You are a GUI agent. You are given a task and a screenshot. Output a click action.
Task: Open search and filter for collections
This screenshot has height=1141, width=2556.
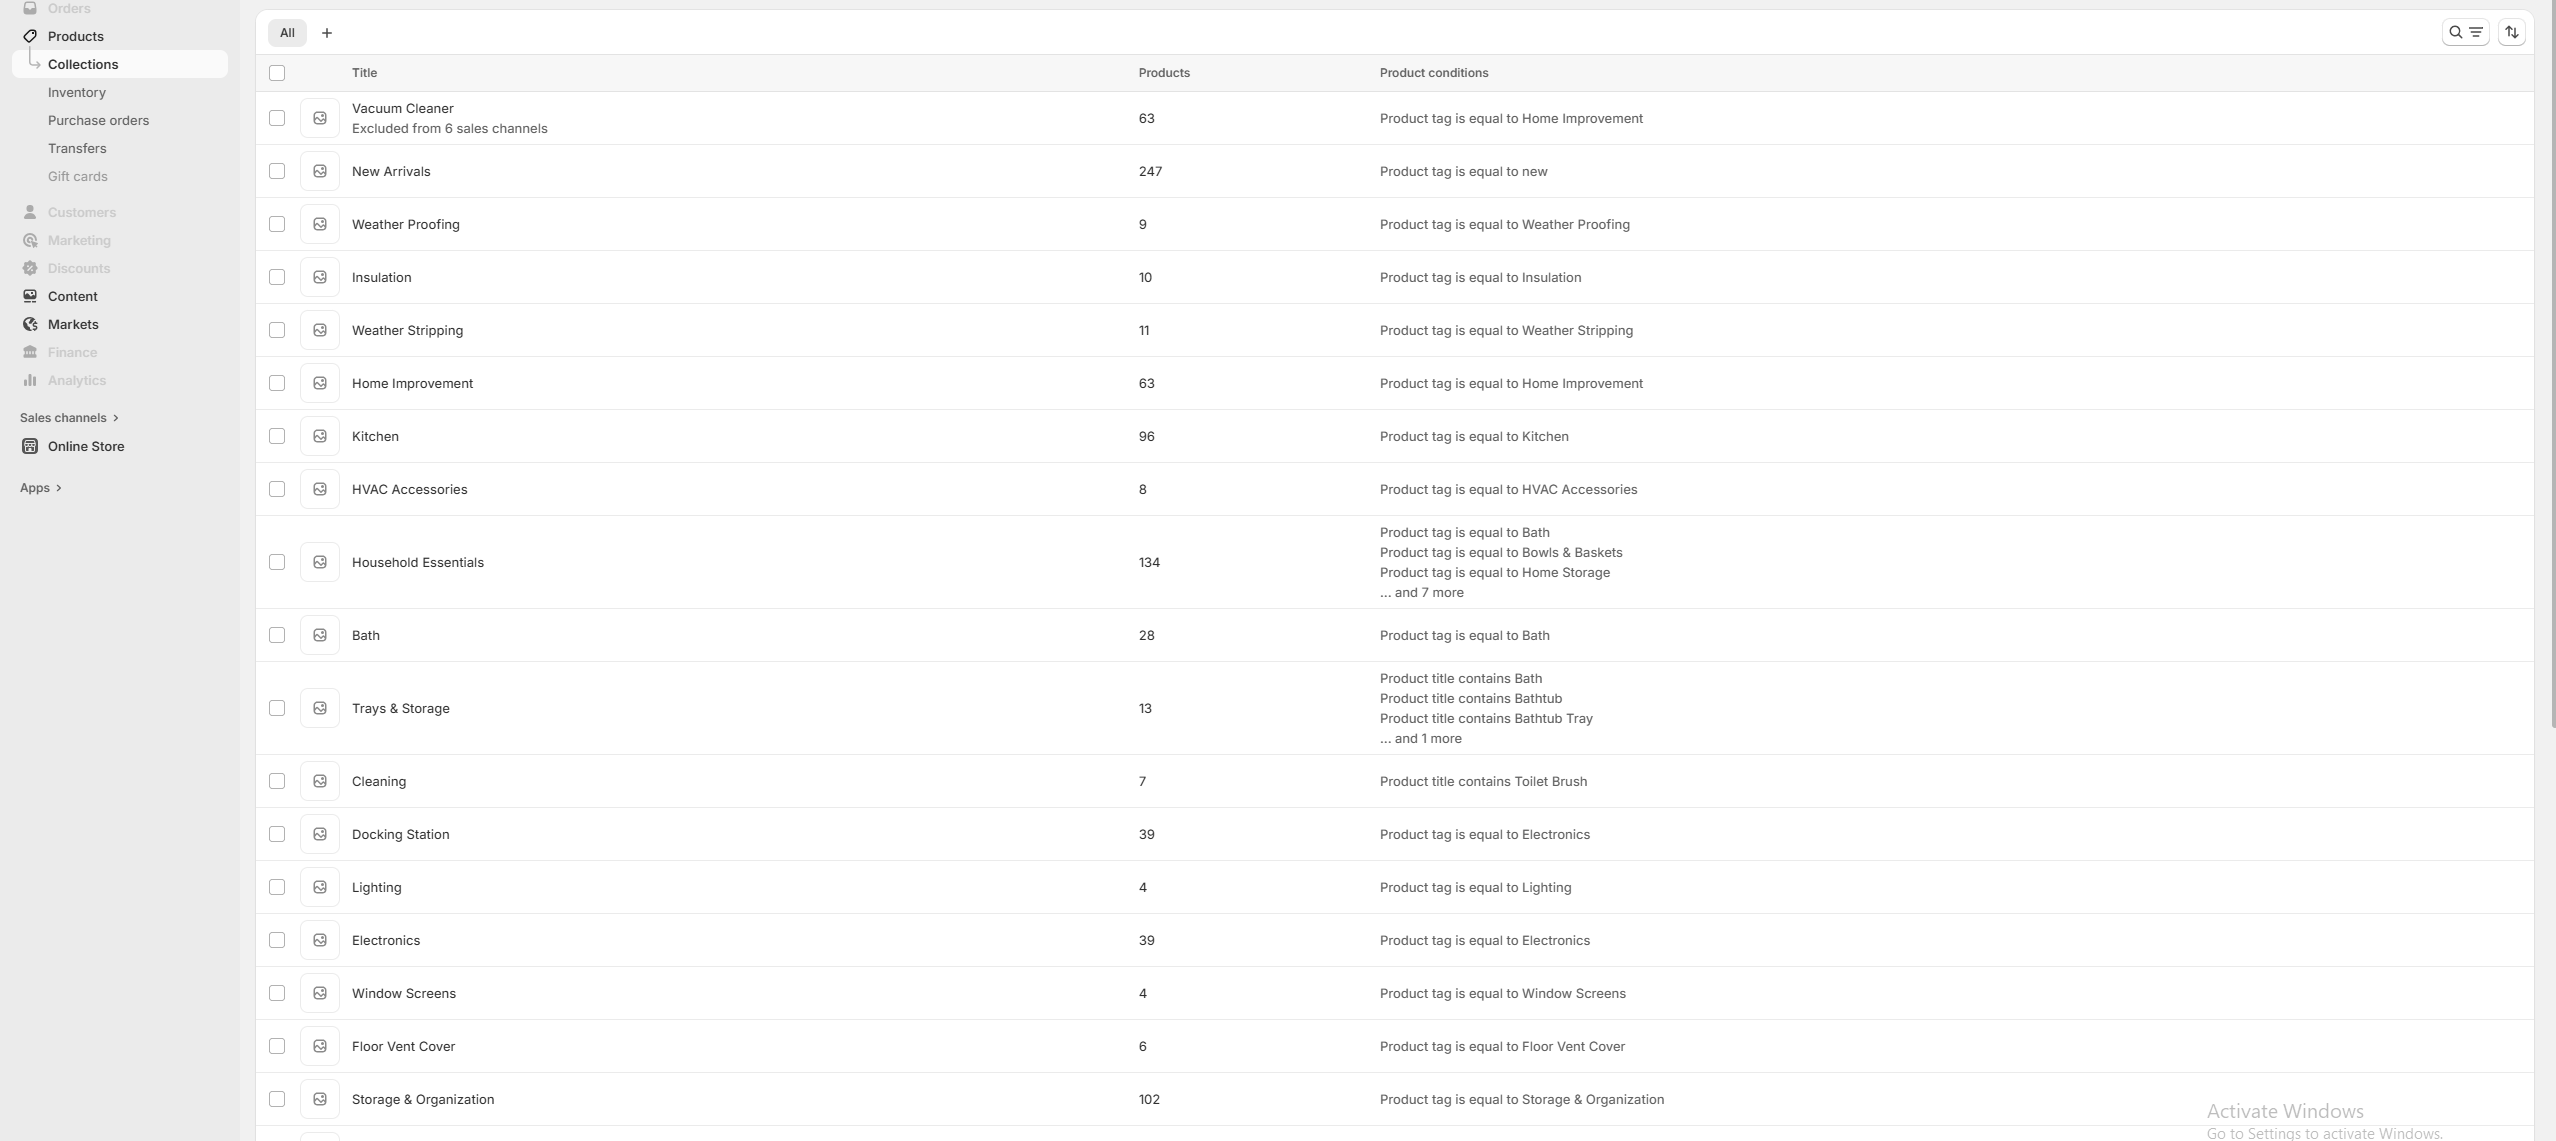(x=2465, y=33)
